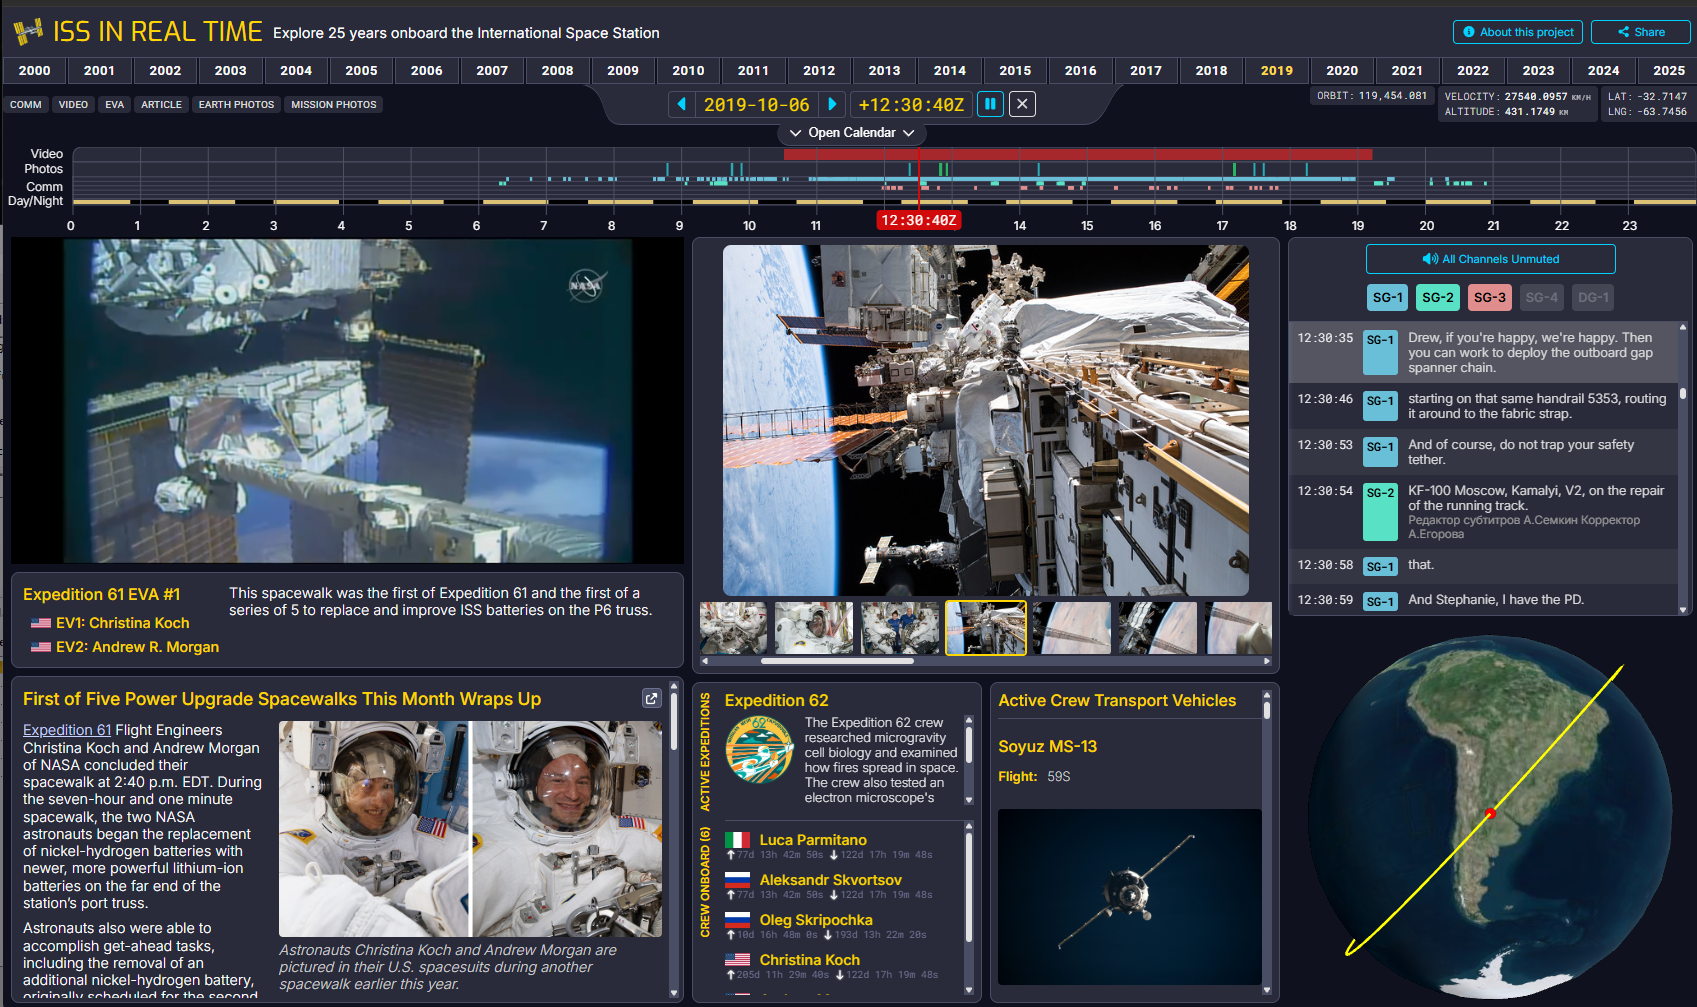This screenshot has height=1007, width=1697.
Task: Select year 2016 tab
Action: 1081,70
